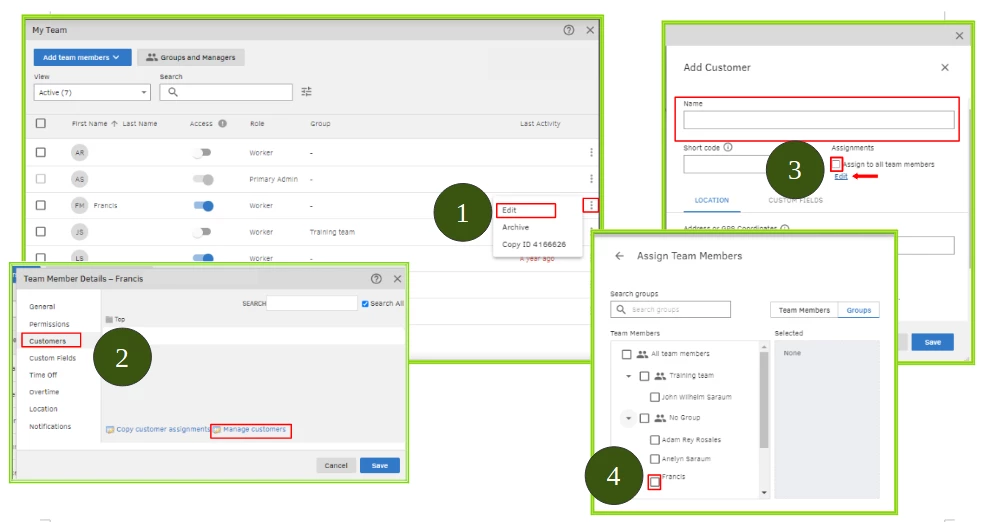Click the JS avatar in Training team row
Viewport: 988px width, 522px height.
click(x=79, y=232)
